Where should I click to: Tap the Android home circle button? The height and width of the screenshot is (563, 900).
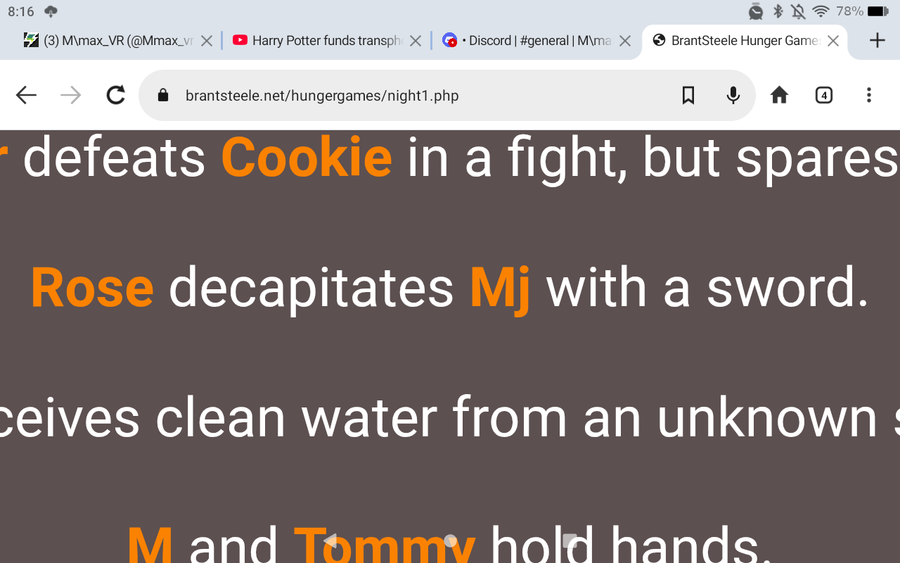point(450,541)
